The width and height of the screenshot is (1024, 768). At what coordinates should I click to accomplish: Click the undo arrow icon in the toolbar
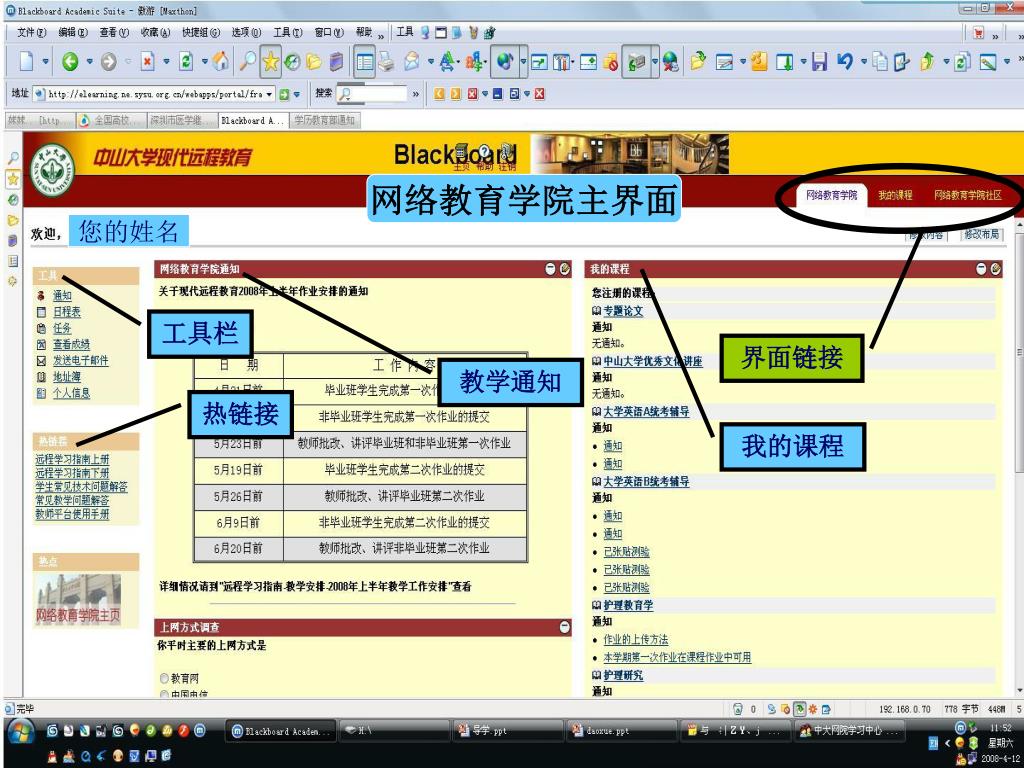[x=845, y=62]
